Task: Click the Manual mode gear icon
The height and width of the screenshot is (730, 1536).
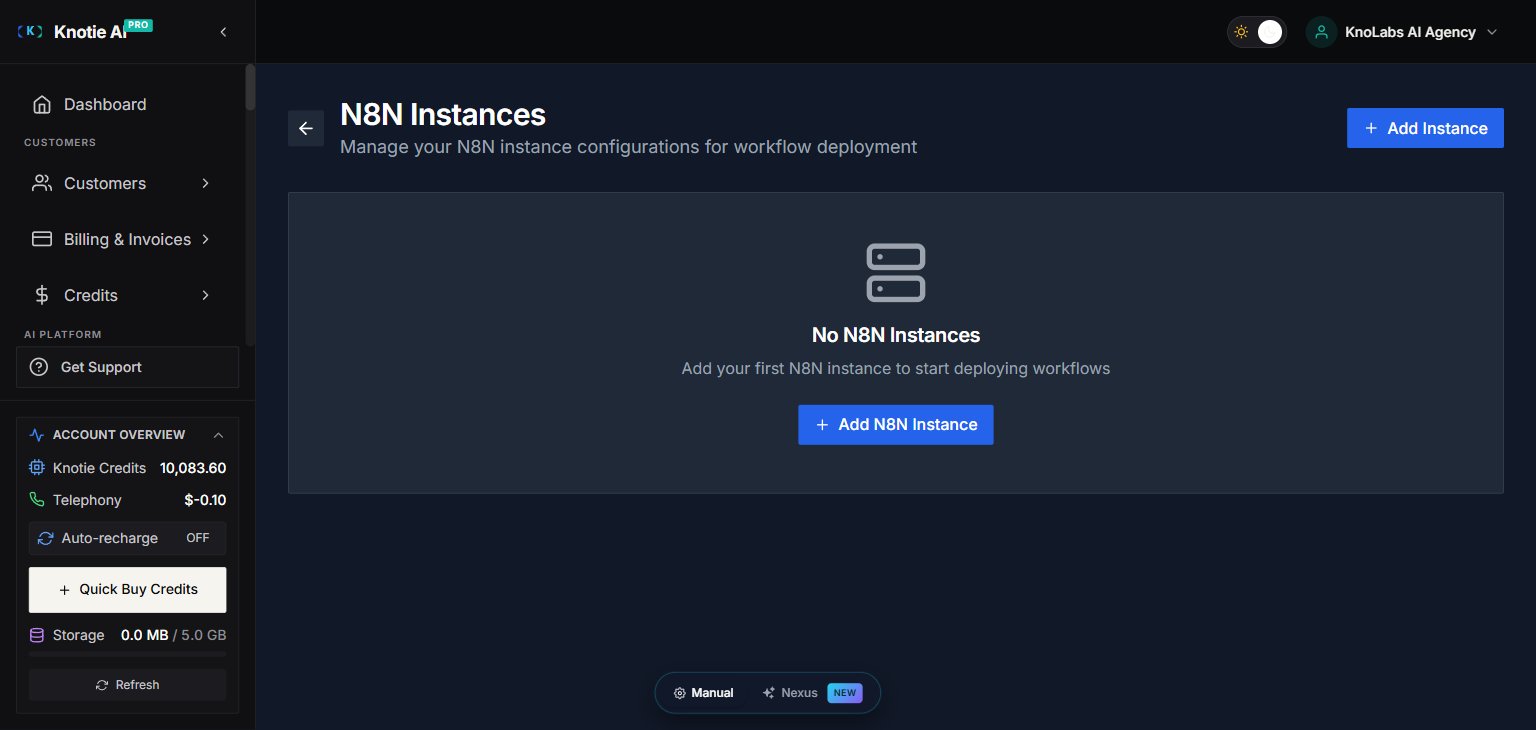Action: pos(679,693)
